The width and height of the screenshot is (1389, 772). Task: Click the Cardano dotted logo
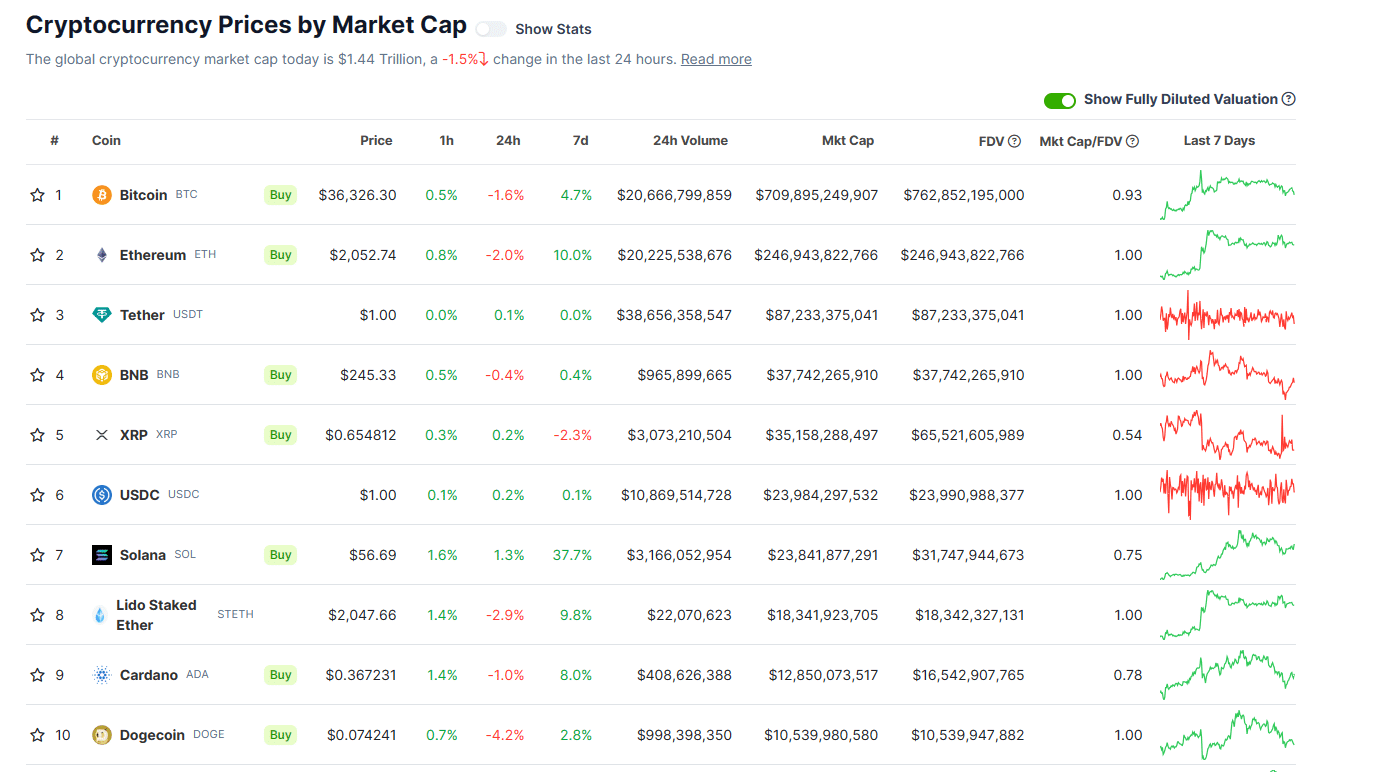coord(102,675)
